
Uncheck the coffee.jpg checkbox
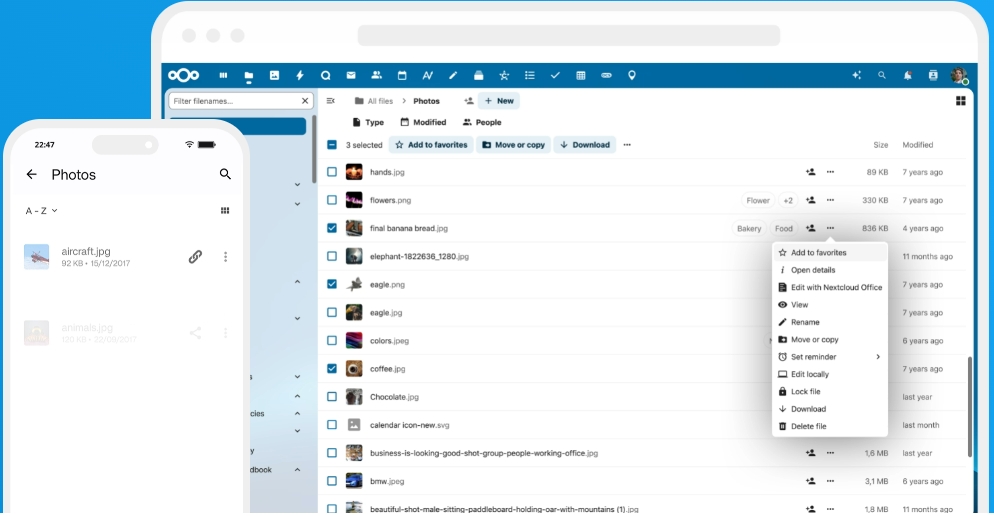[x=332, y=368]
